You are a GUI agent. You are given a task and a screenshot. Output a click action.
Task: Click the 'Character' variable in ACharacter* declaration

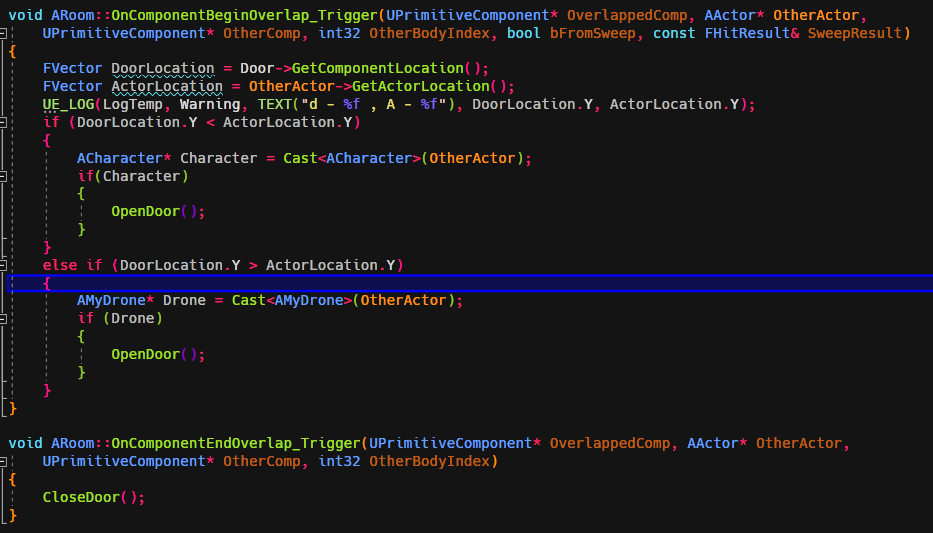tap(218, 158)
